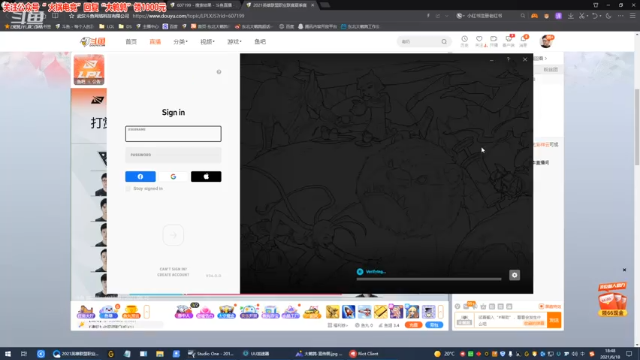Select the yellow car gift icon
Image resolution: width=640 pixels, height=360 pixels.
pos(312,312)
